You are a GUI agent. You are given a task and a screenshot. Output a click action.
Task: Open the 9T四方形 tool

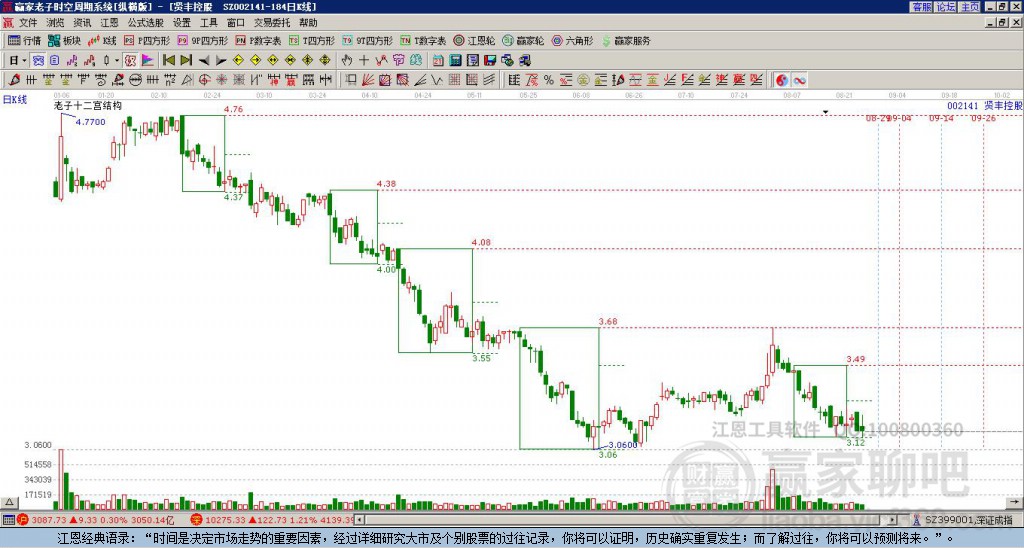click(x=367, y=40)
